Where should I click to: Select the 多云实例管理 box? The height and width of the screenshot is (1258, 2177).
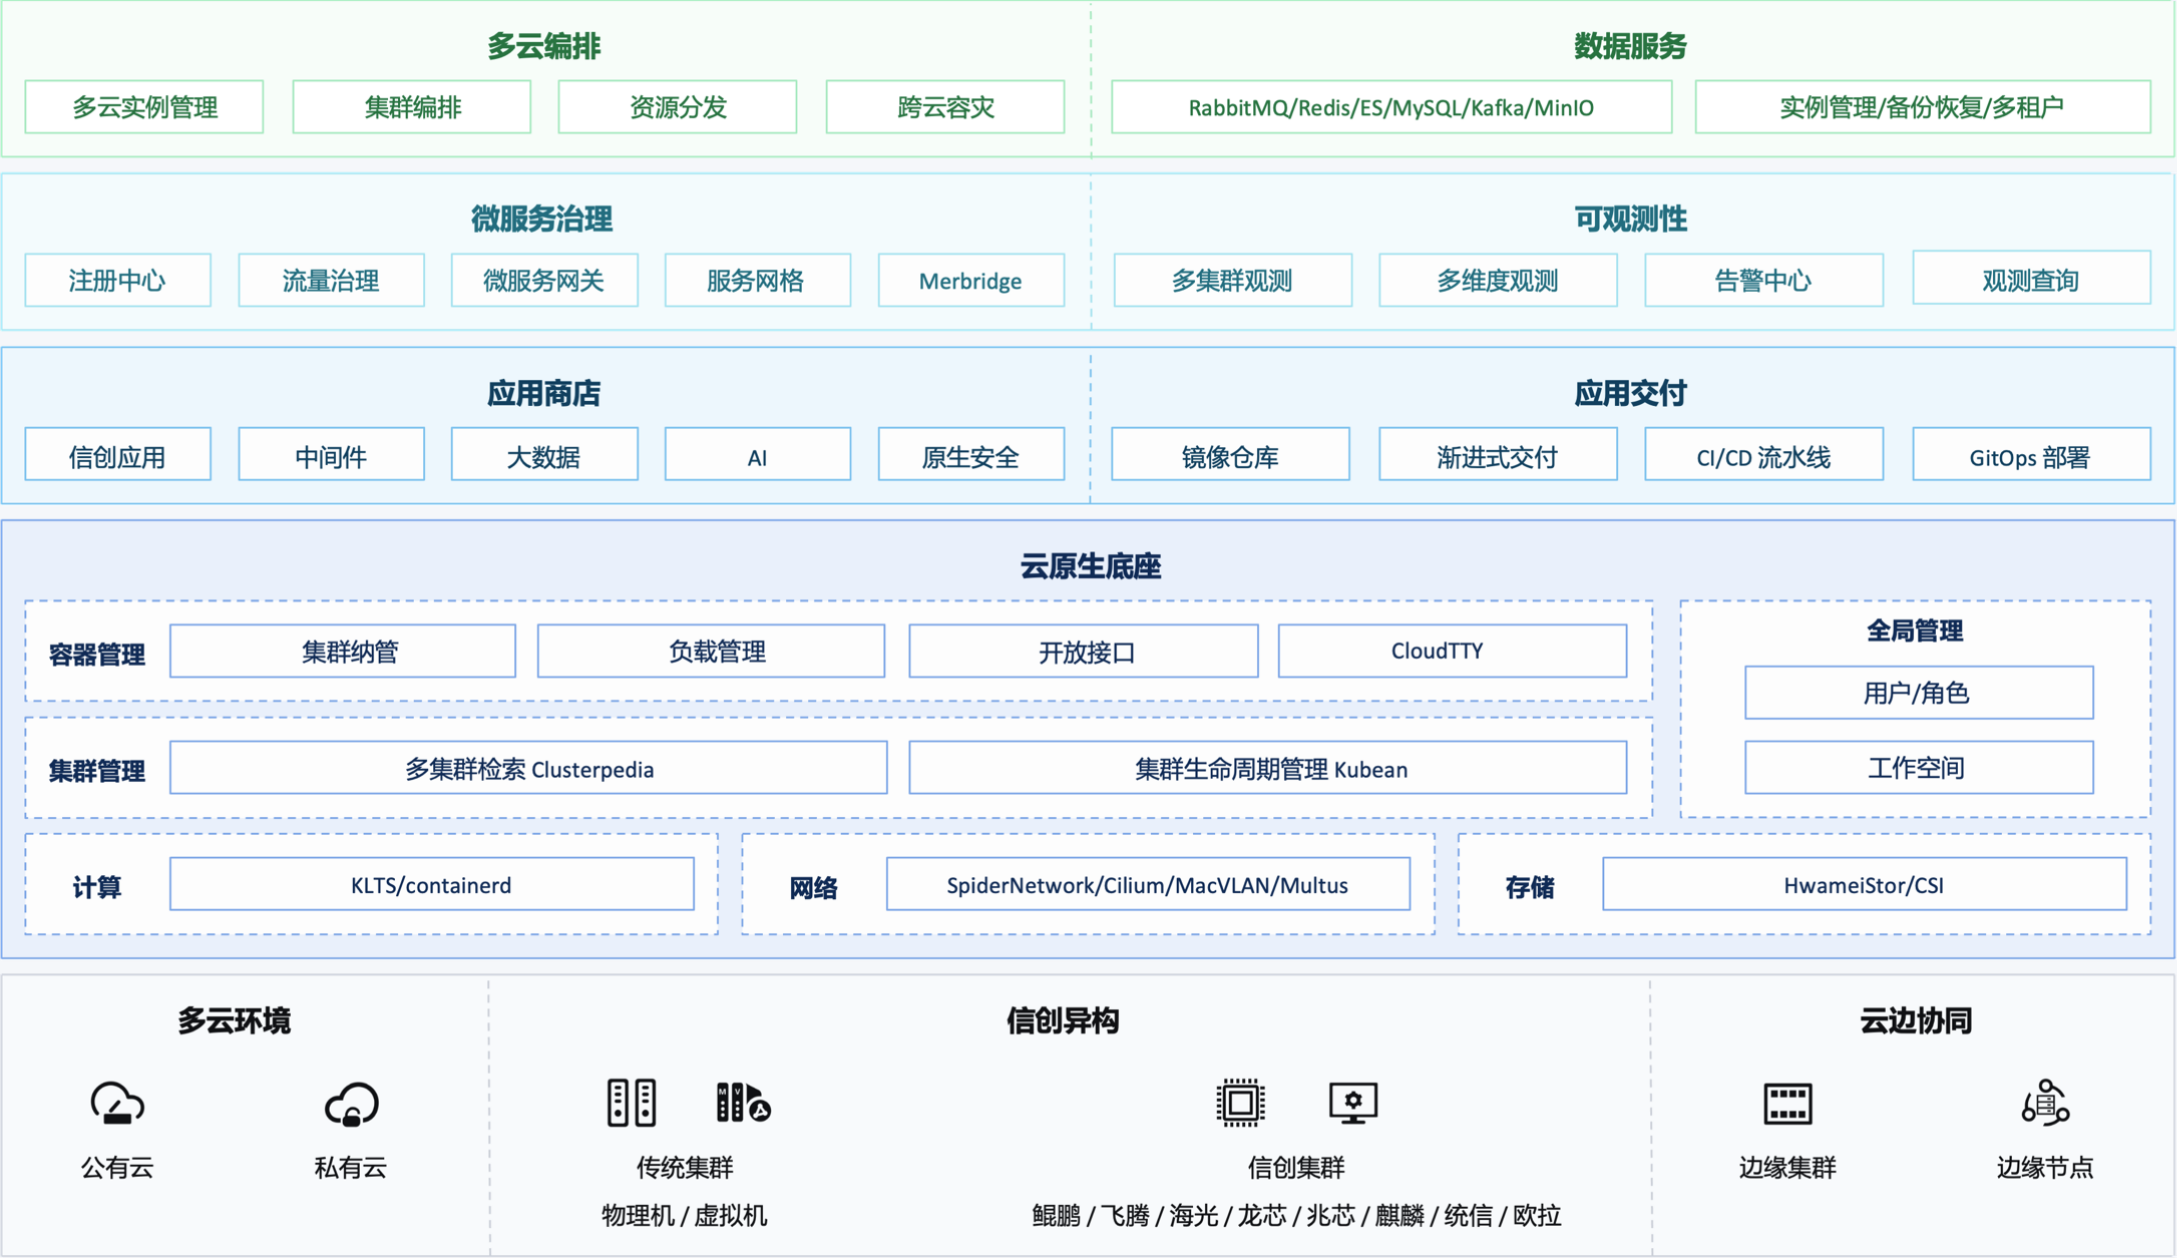pyautogui.click(x=144, y=107)
